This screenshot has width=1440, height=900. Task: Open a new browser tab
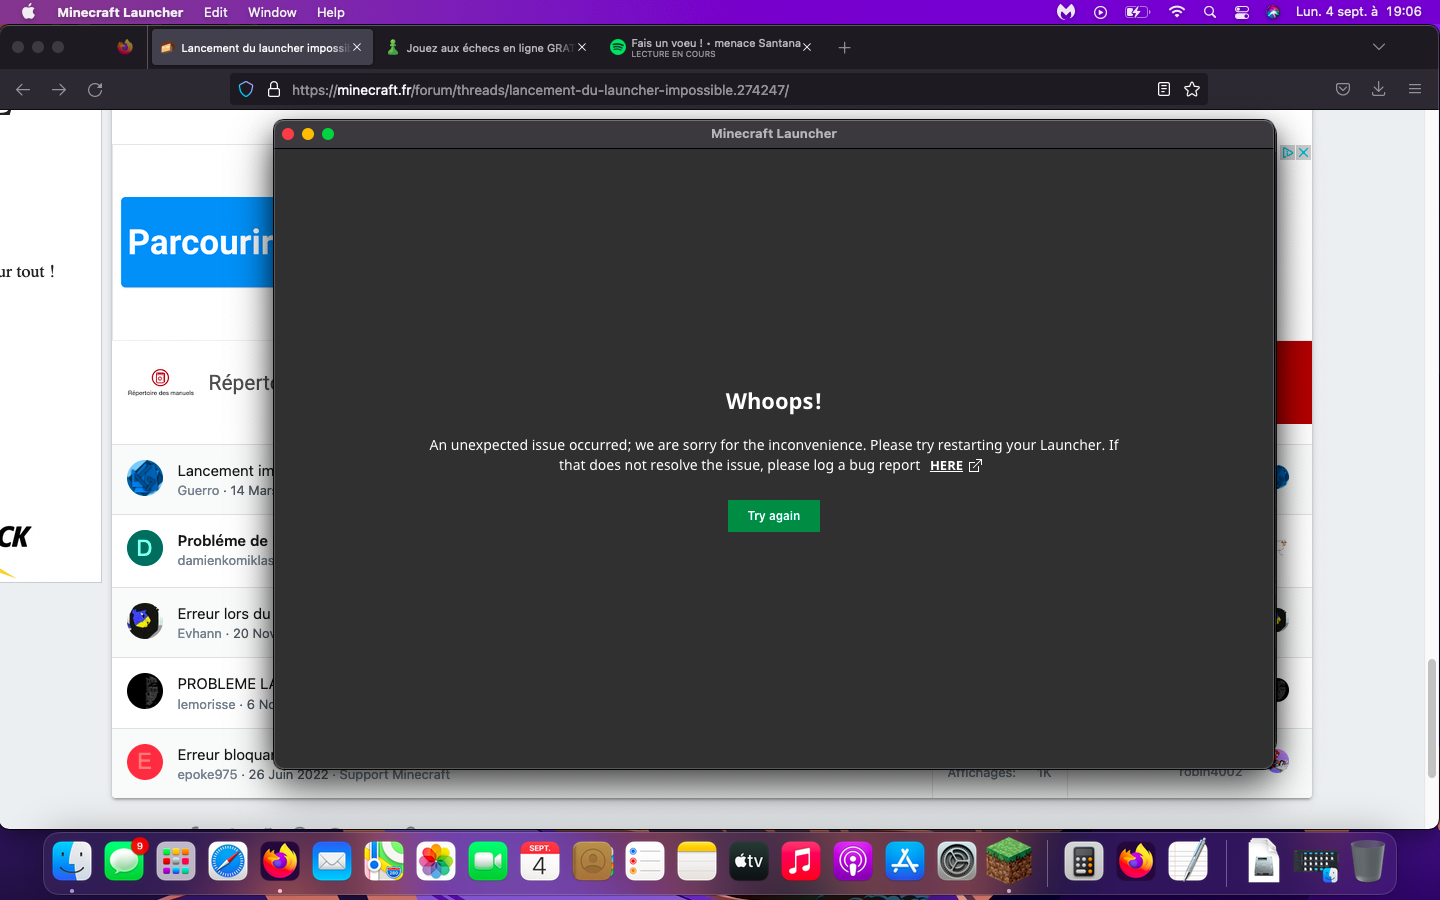(844, 47)
